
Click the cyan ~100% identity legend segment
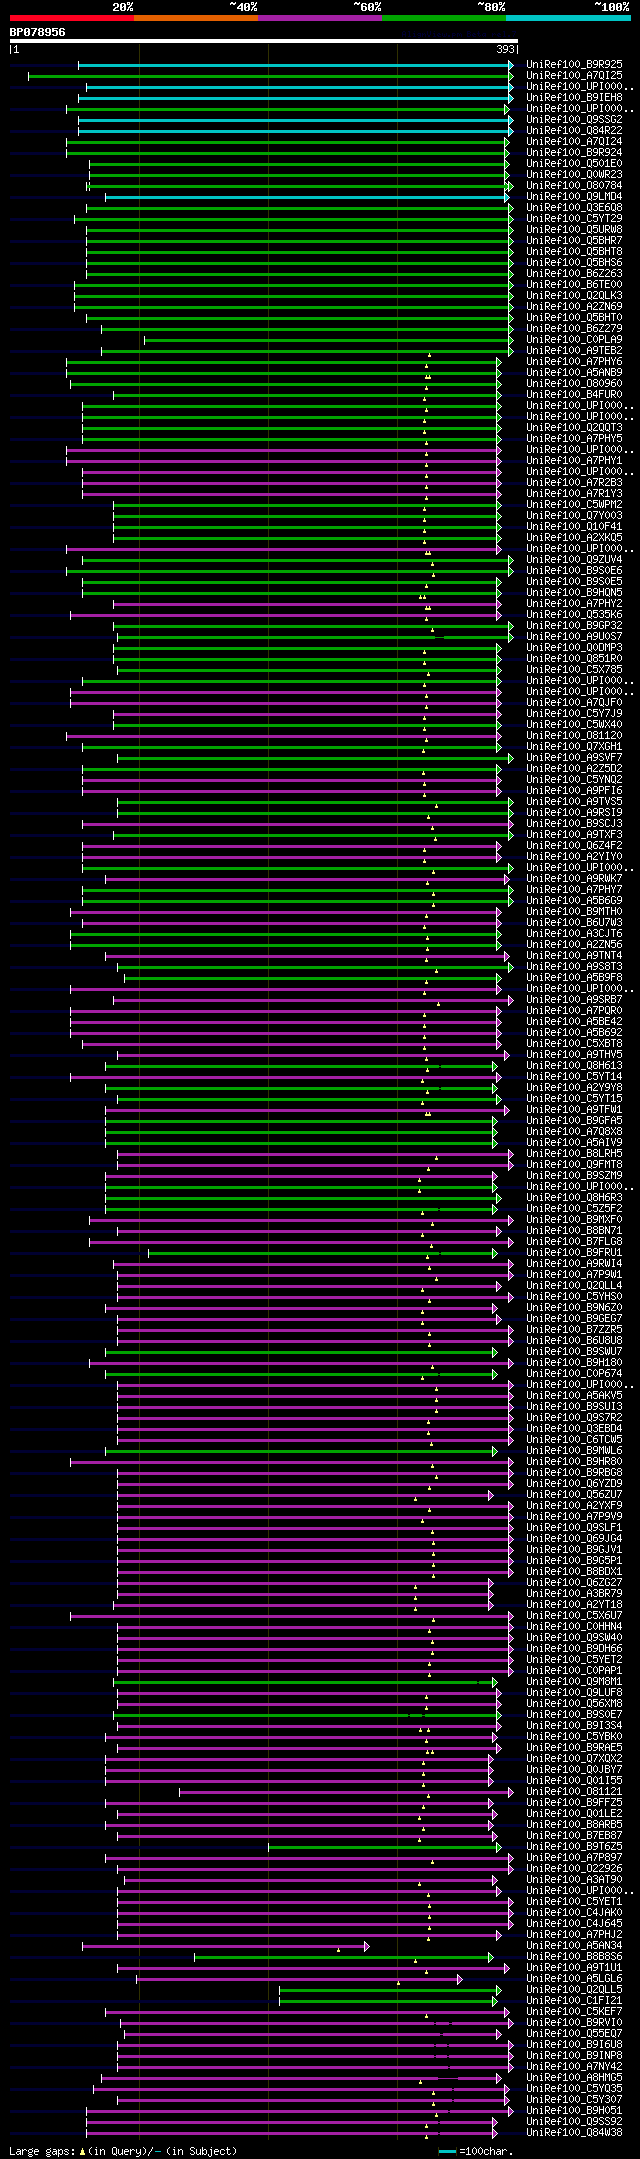[x=568, y=17]
